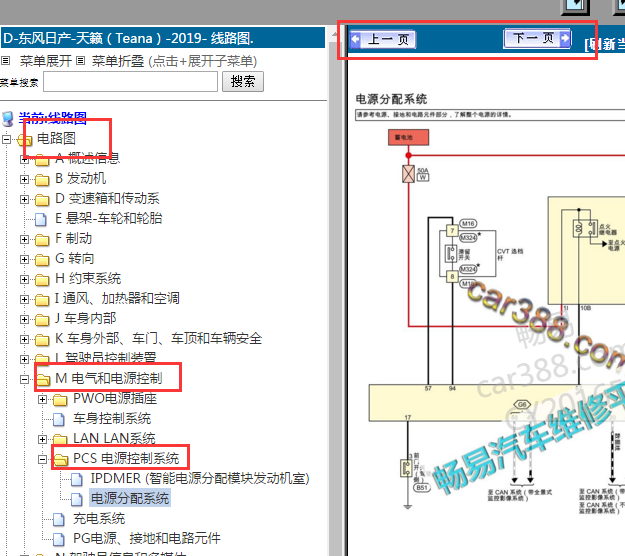Image resolution: width=625 pixels, height=556 pixels.
Task: Select F 制动 in the tree
Action: click(x=73, y=238)
